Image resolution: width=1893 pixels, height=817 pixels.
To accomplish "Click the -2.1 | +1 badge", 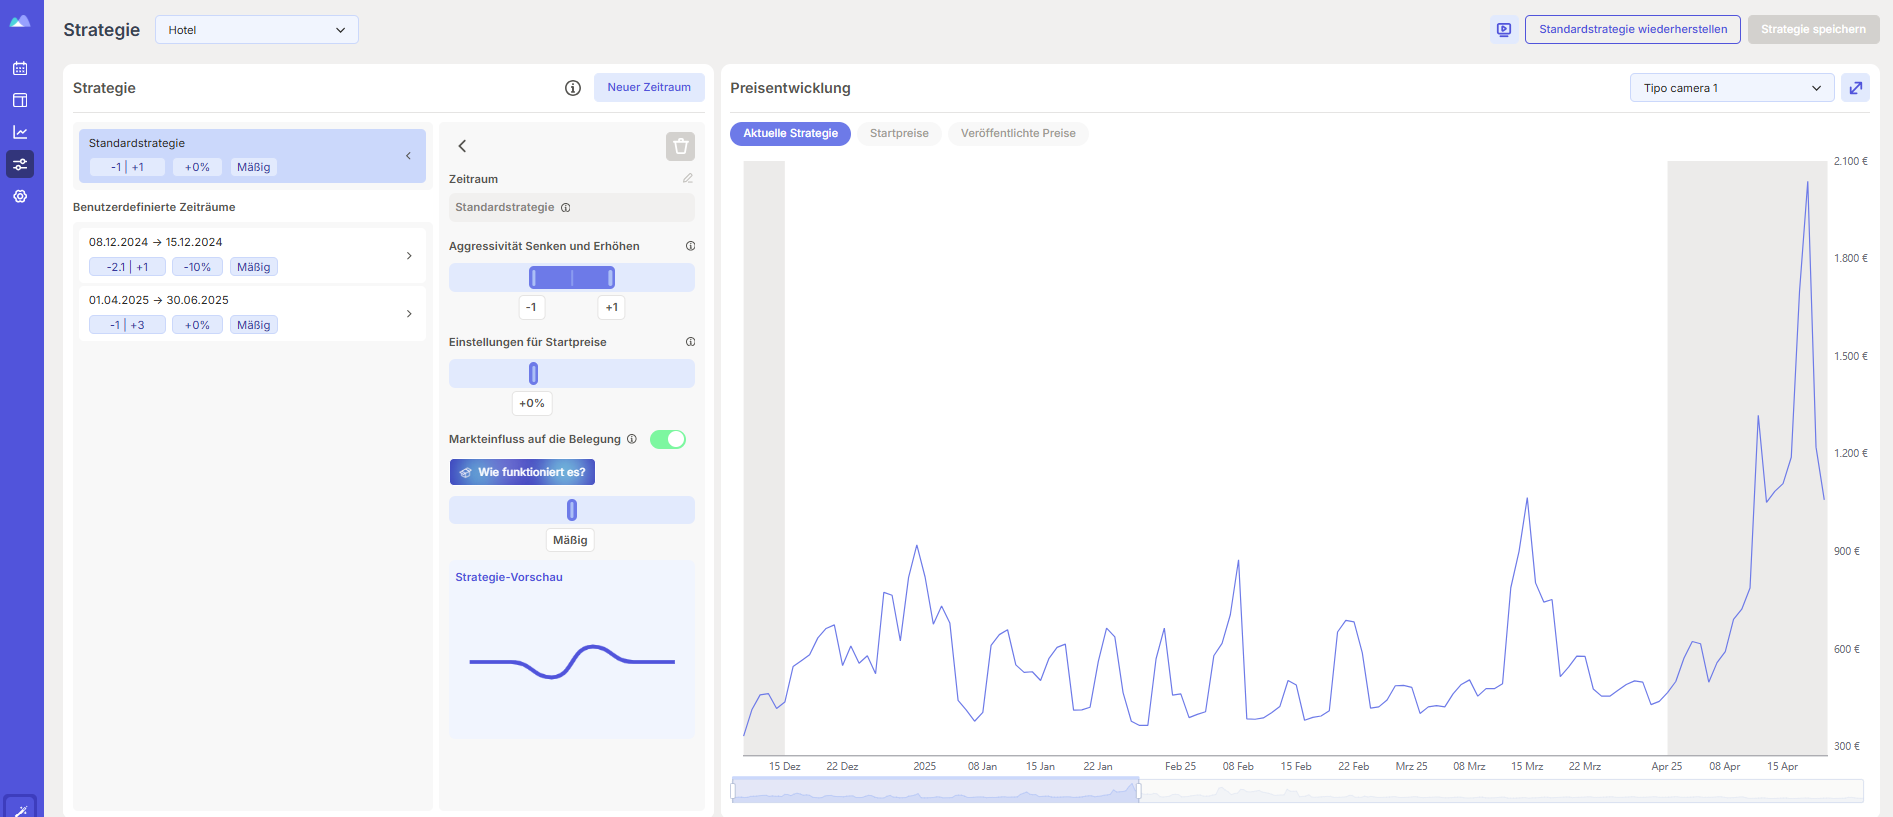I will click(x=127, y=267).
